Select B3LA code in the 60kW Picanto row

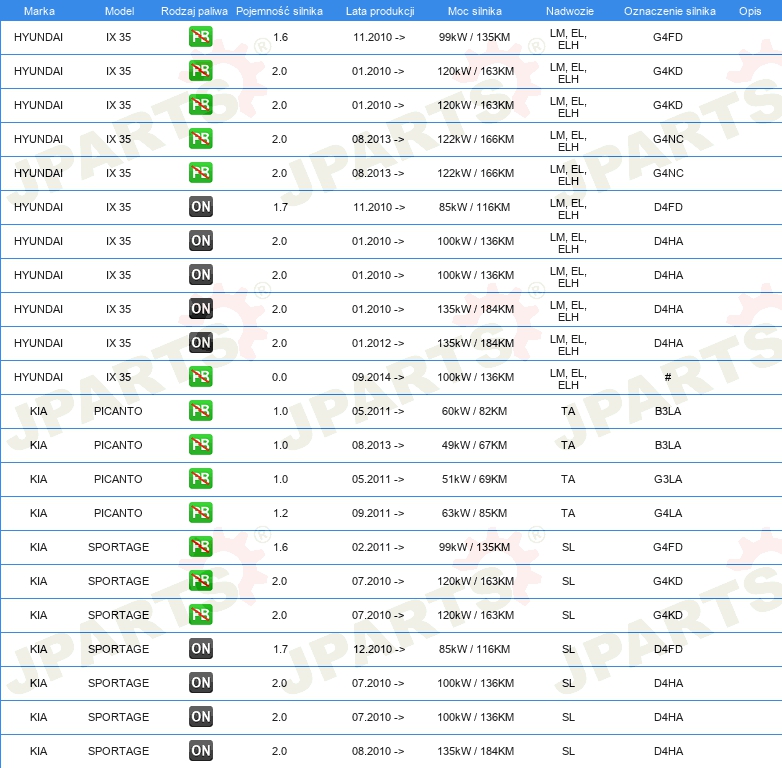click(x=668, y=411)
